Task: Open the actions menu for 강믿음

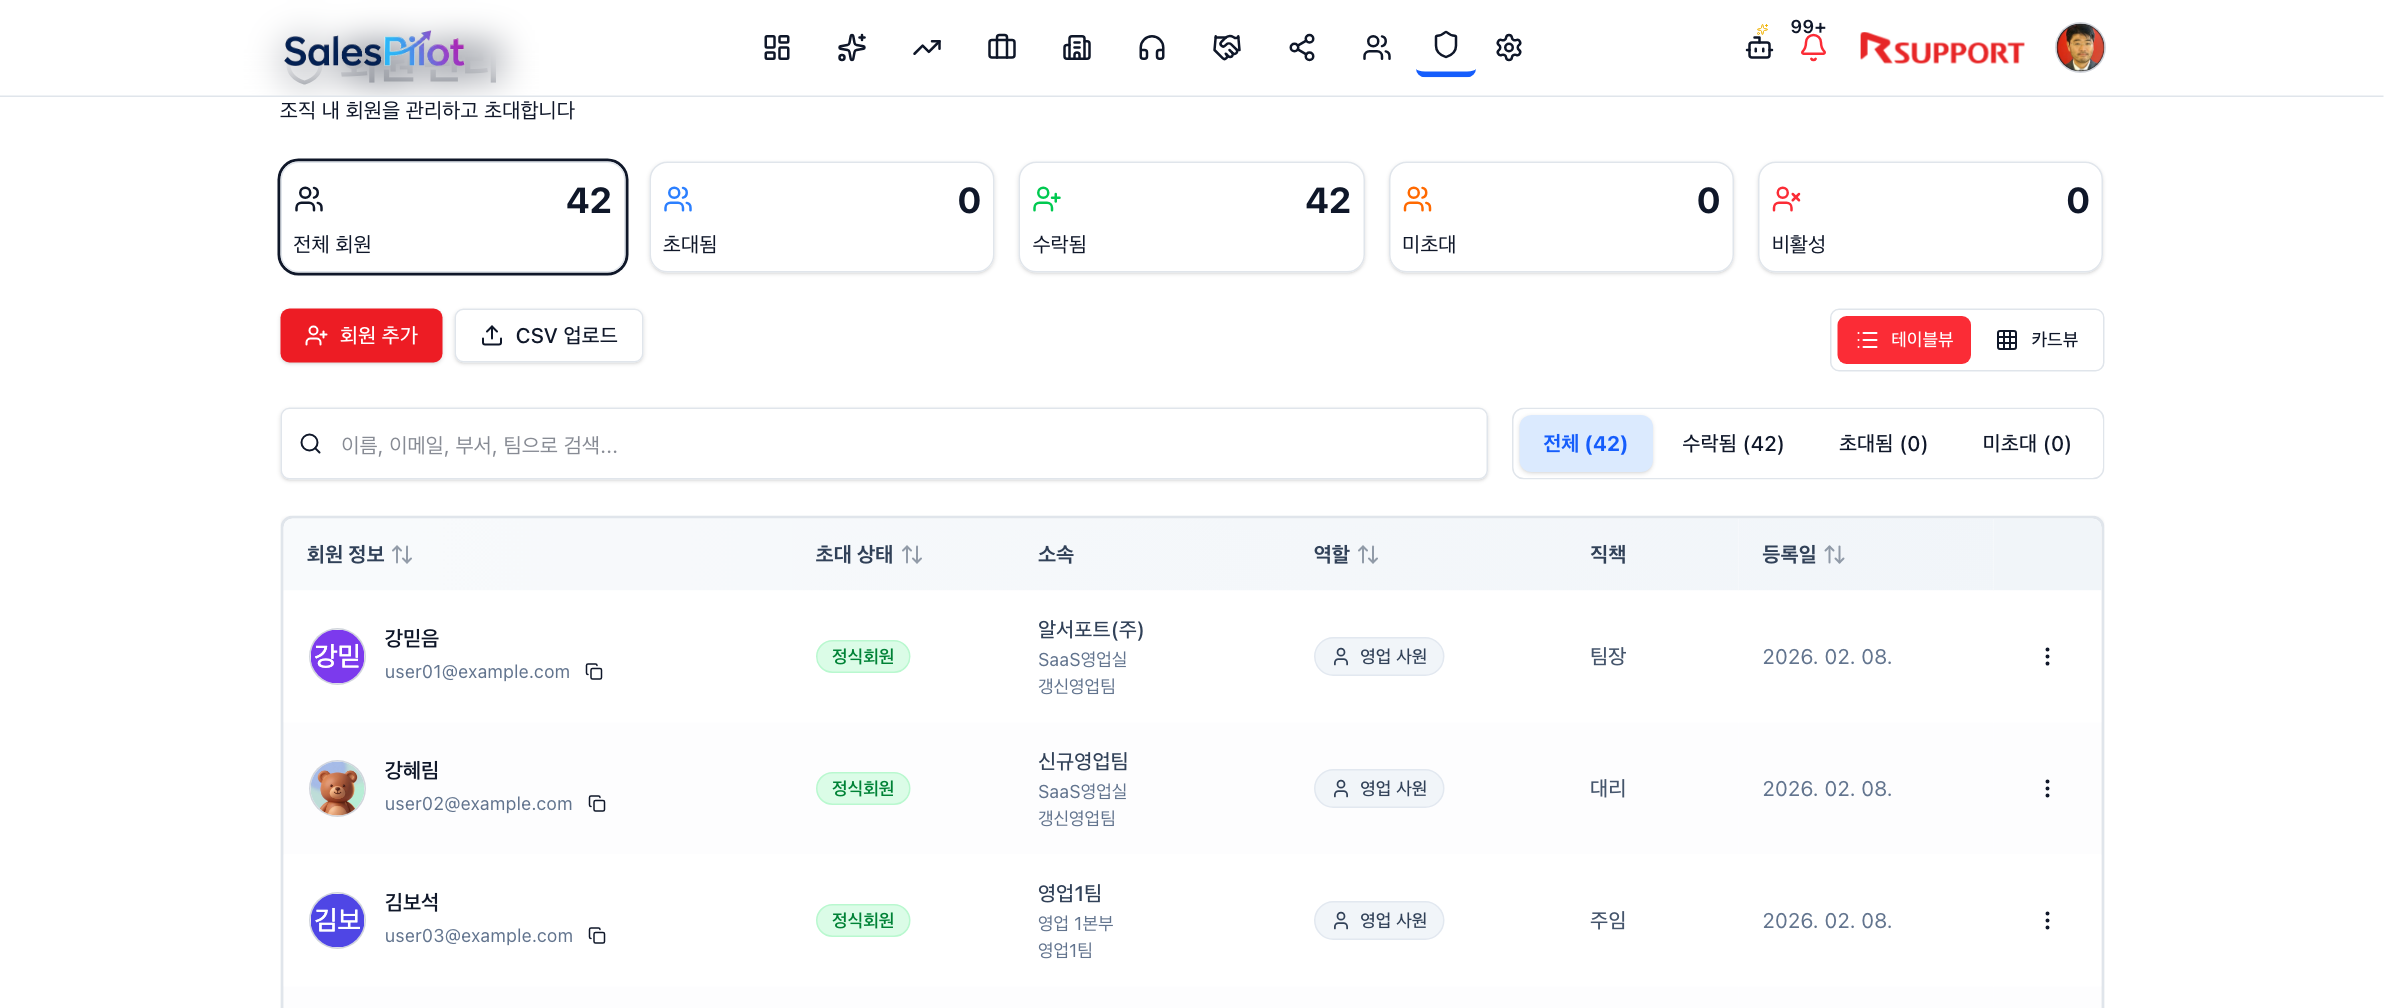Action: (2047, 656)
